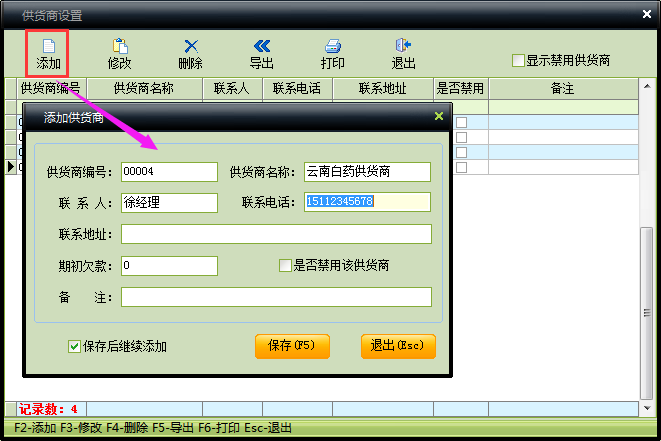Tick third row 是否禁用 checkbox in table

(462, 152)
